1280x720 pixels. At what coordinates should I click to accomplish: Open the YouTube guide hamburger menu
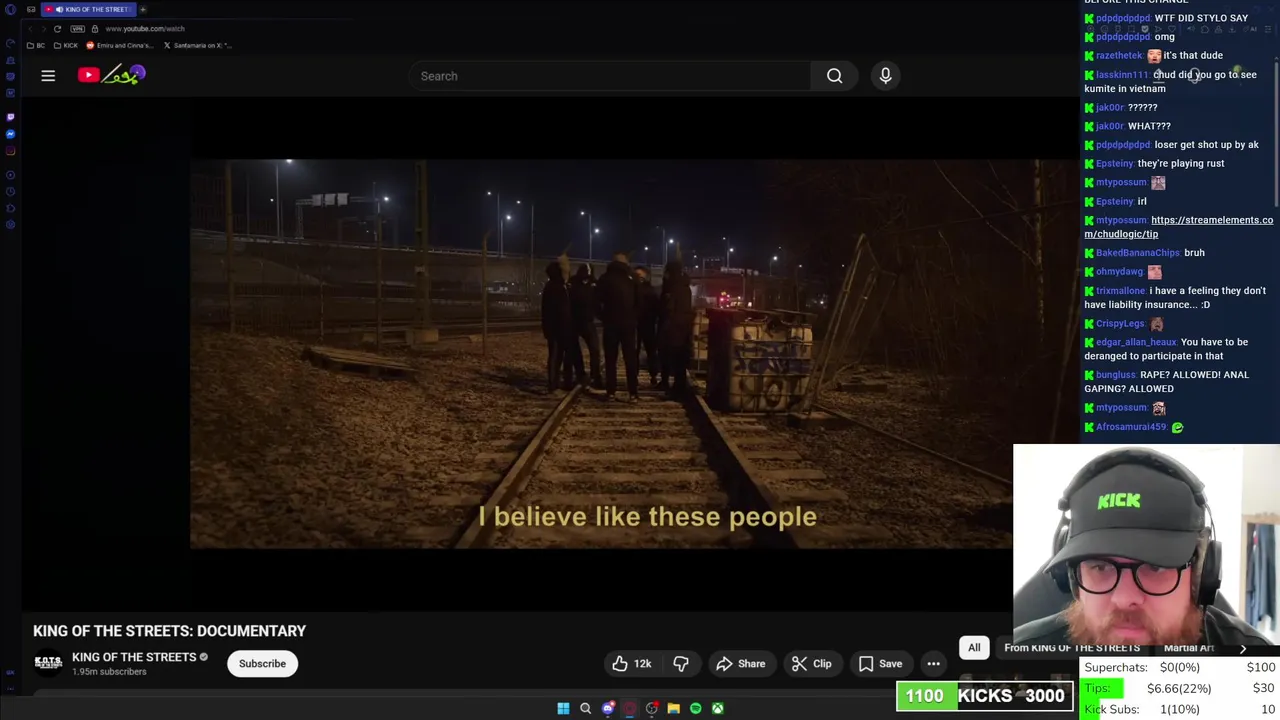pyautogui.click(x=48, y=75)
